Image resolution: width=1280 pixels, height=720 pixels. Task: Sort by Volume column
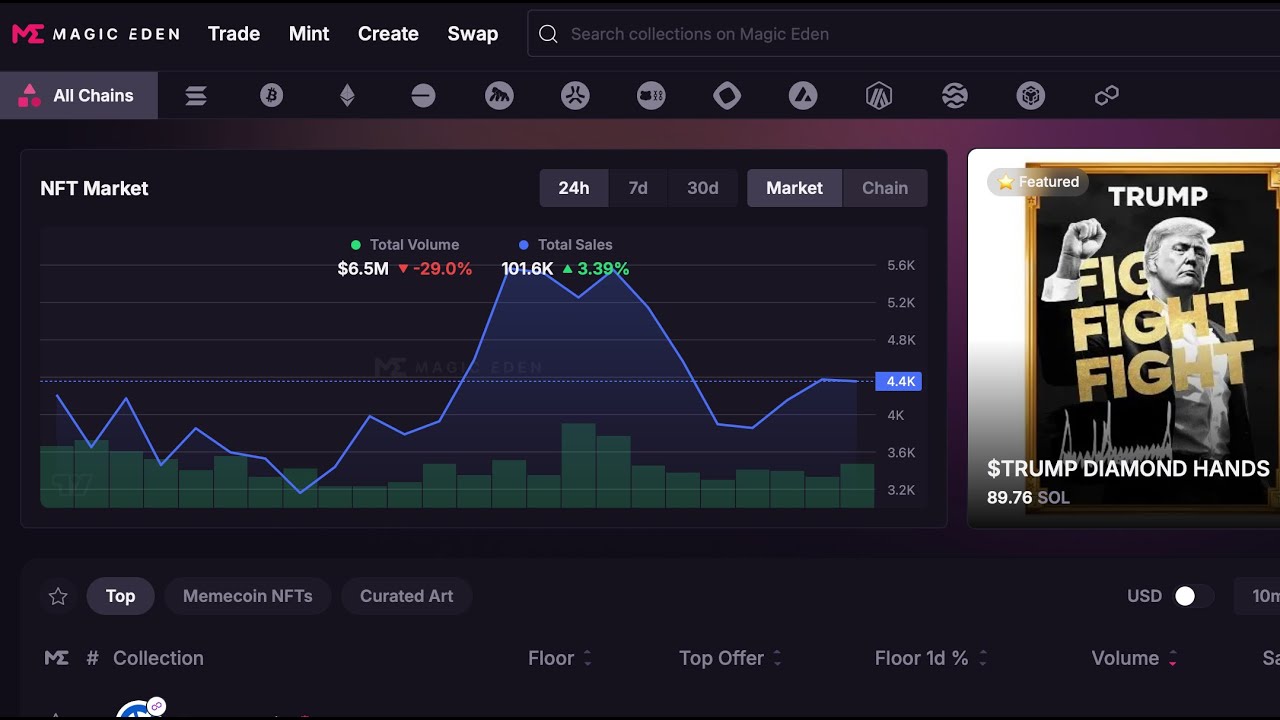point(1135,658)
